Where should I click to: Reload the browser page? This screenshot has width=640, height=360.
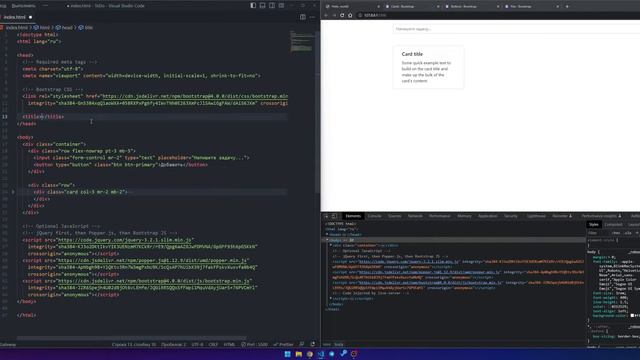click(342, 15)
